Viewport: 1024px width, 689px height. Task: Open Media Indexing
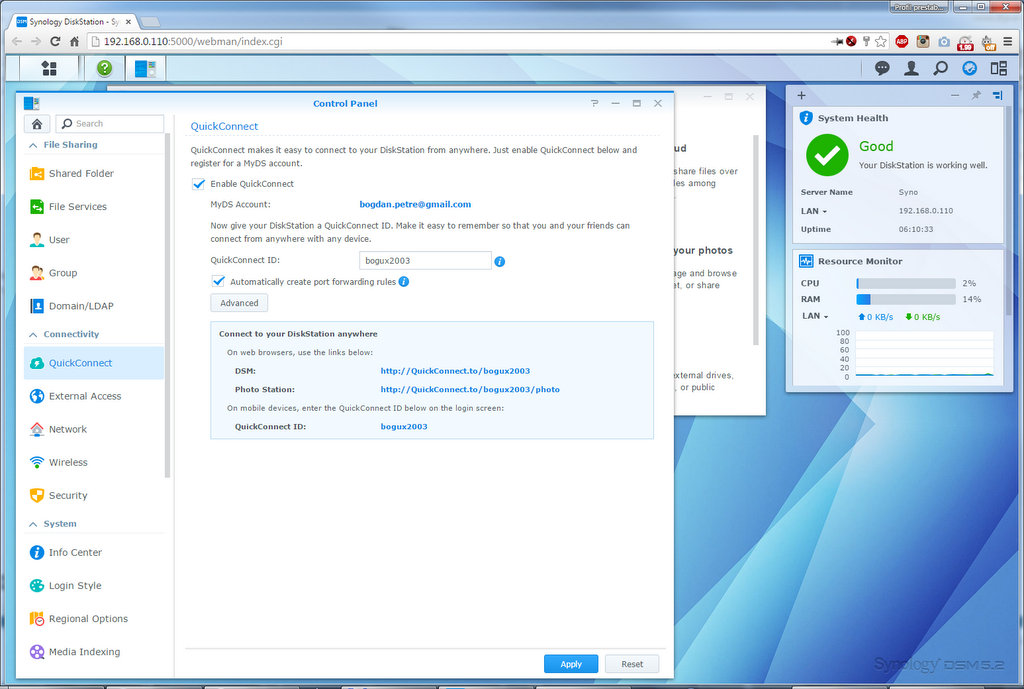(94, 652)
